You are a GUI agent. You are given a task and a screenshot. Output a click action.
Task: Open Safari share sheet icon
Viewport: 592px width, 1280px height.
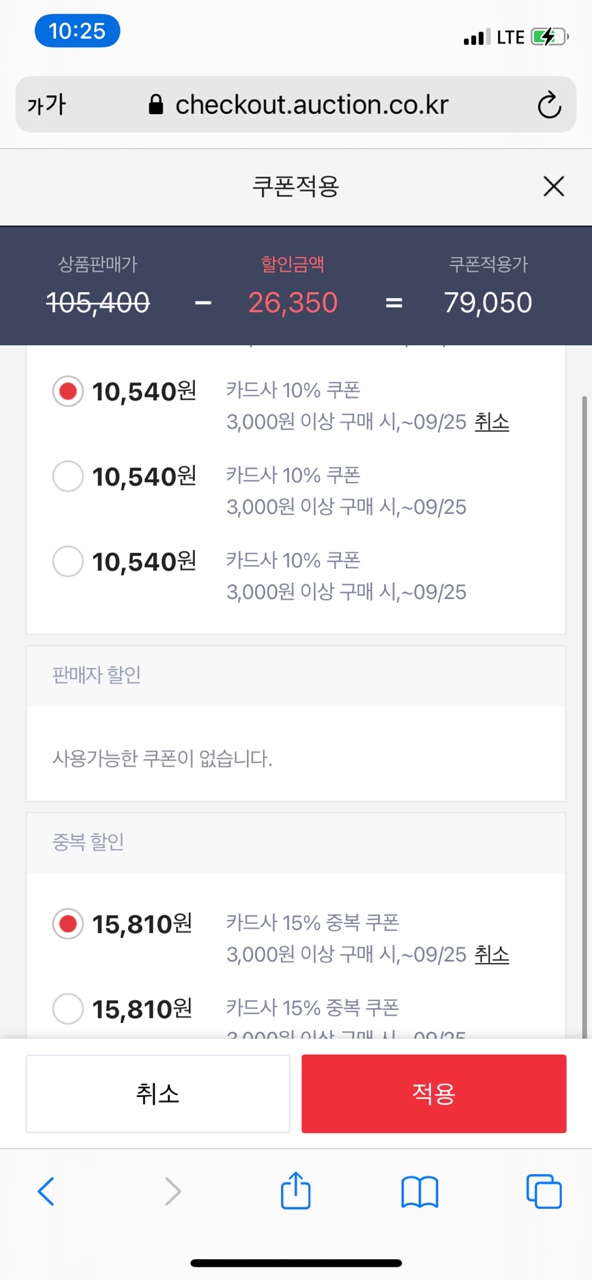coord(295,1191)
